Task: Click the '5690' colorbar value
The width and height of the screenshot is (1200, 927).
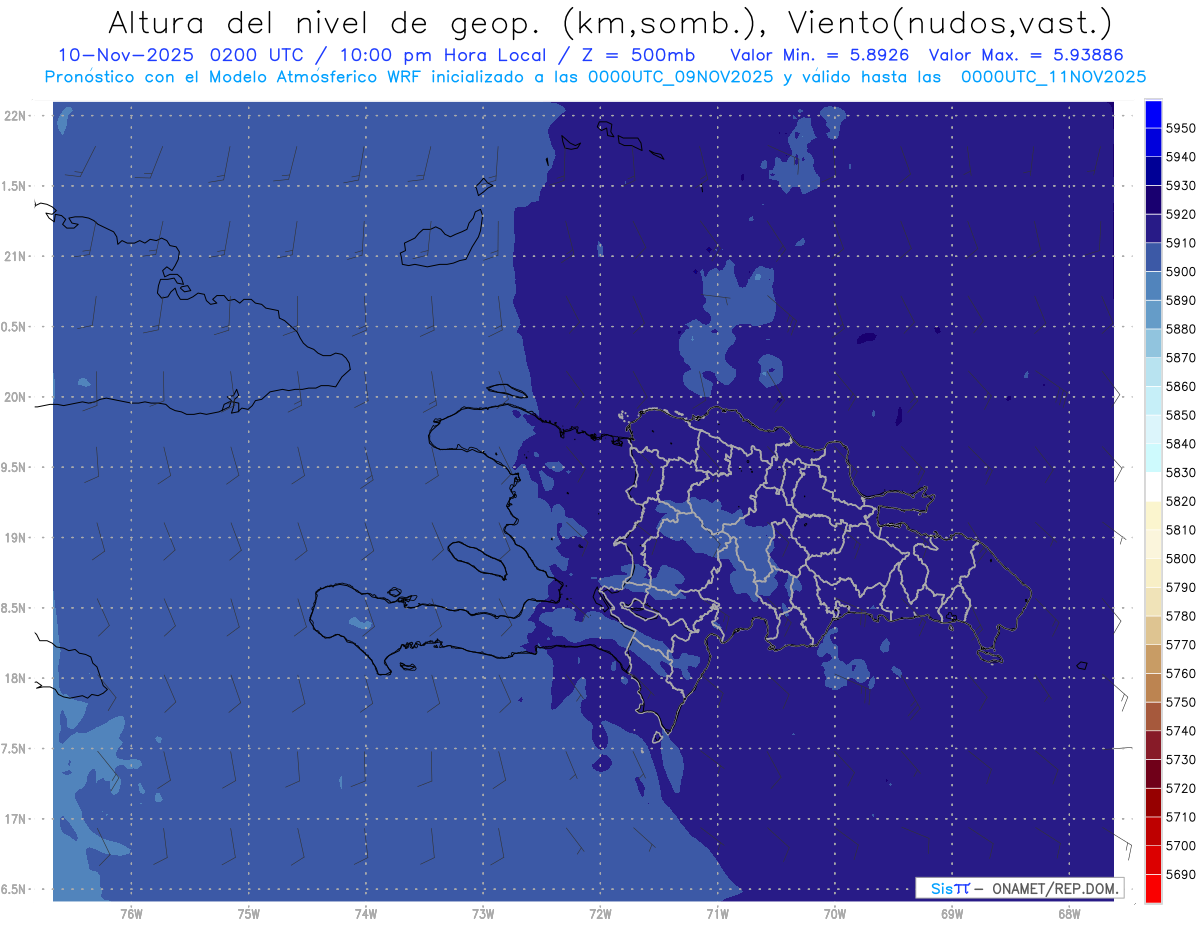Action: tap(1180, 874)
